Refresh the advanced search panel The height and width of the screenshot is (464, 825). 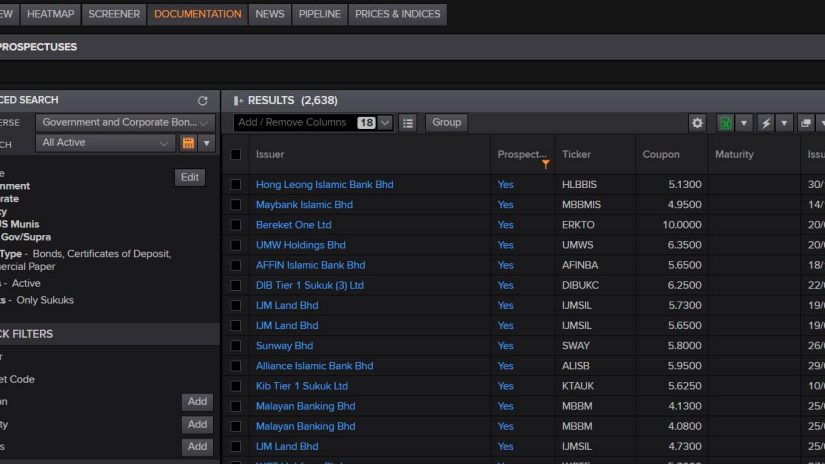tap(203, 100)
